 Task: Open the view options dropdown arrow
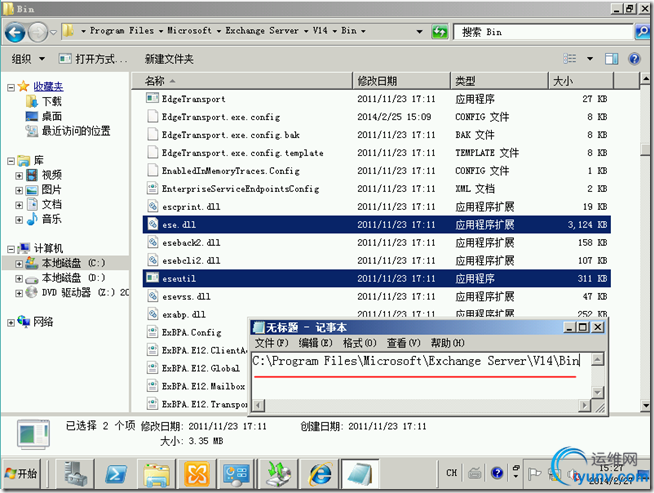pos(590,59)
